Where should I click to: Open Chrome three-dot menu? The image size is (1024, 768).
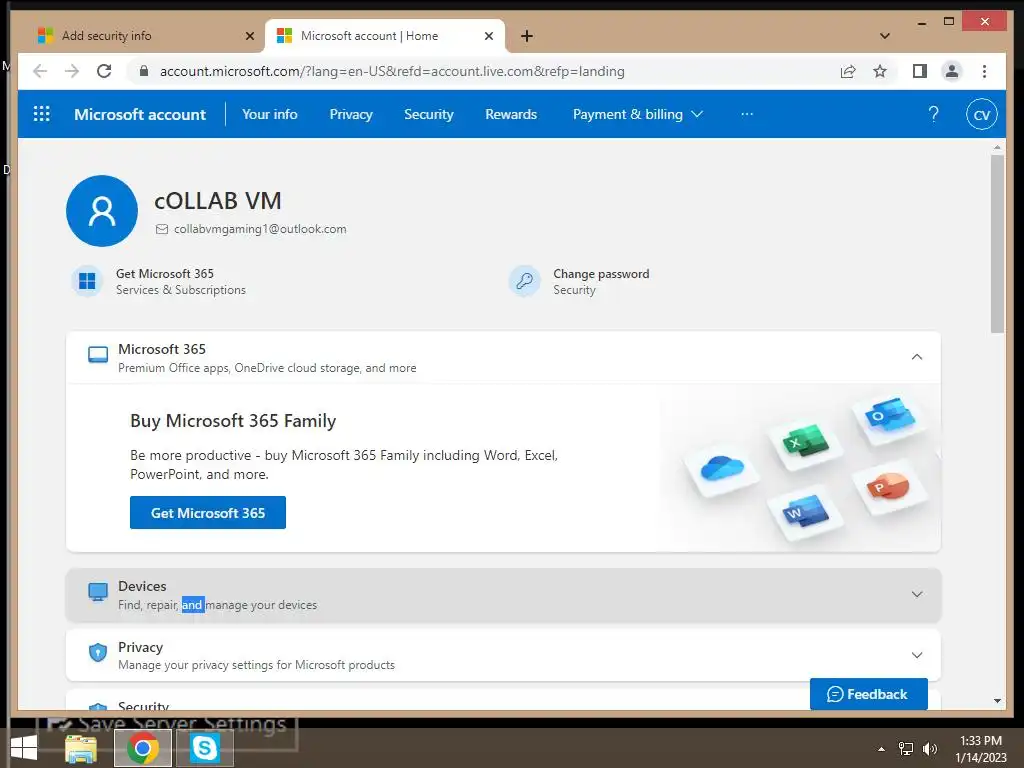coord(984,71)
